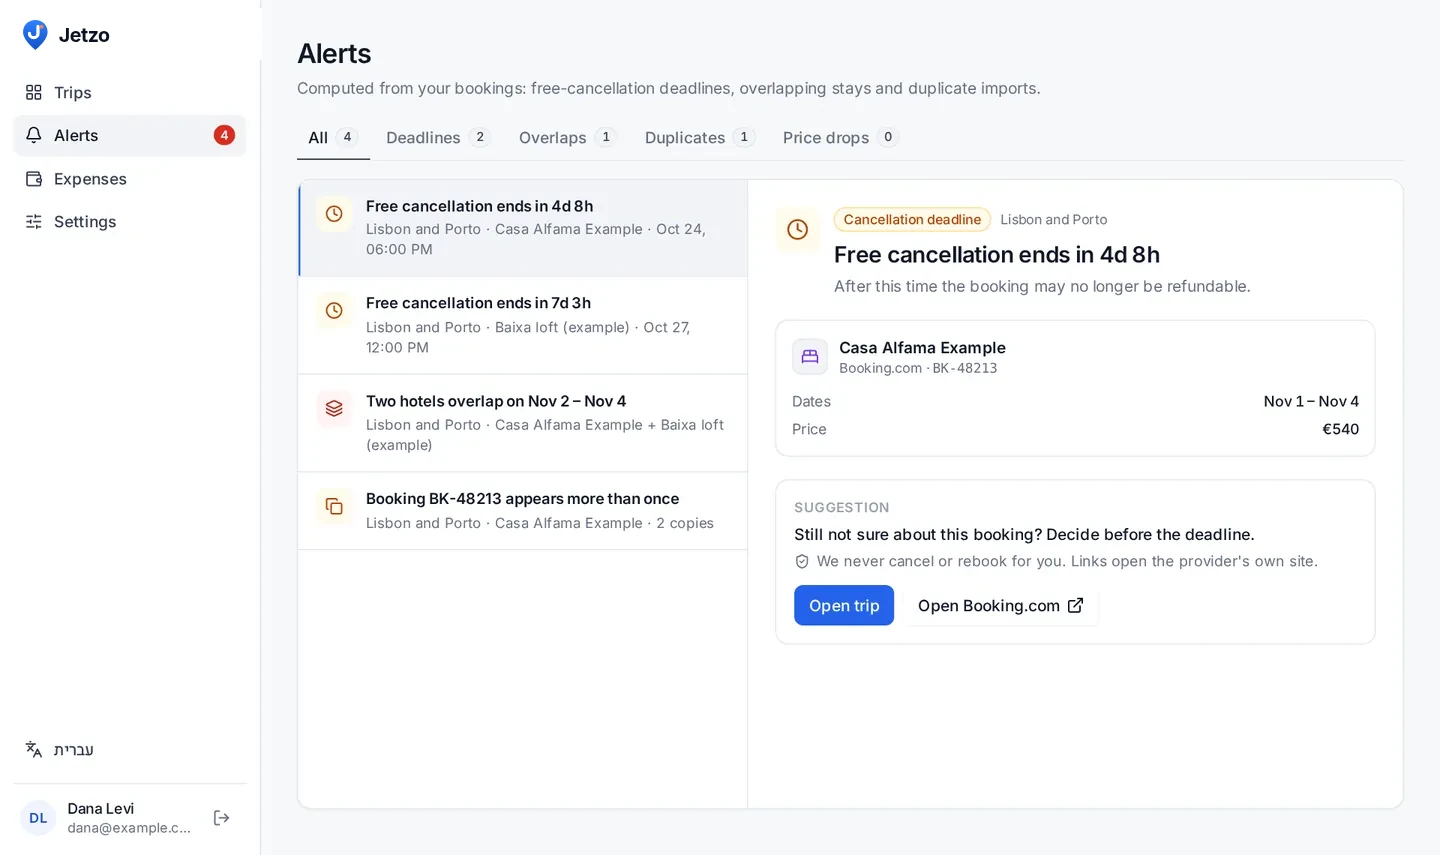Open Trips from the sidebar
The image size is (1440, 855).
click(x=129, y=92)
